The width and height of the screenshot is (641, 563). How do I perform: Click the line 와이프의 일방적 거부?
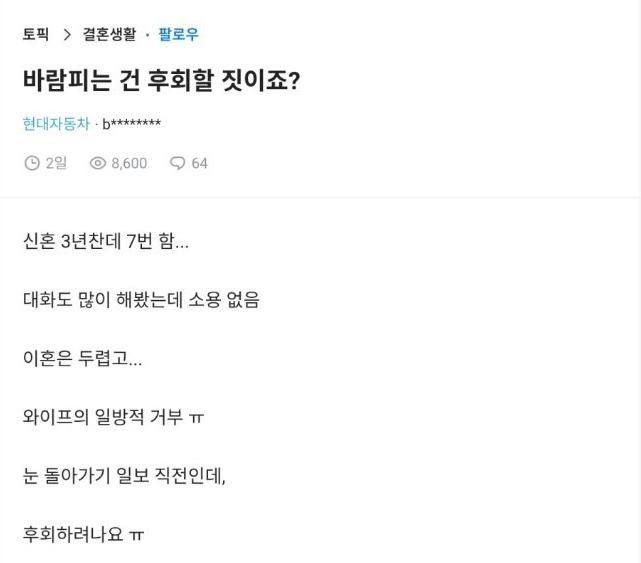click(x=113, y=417)
